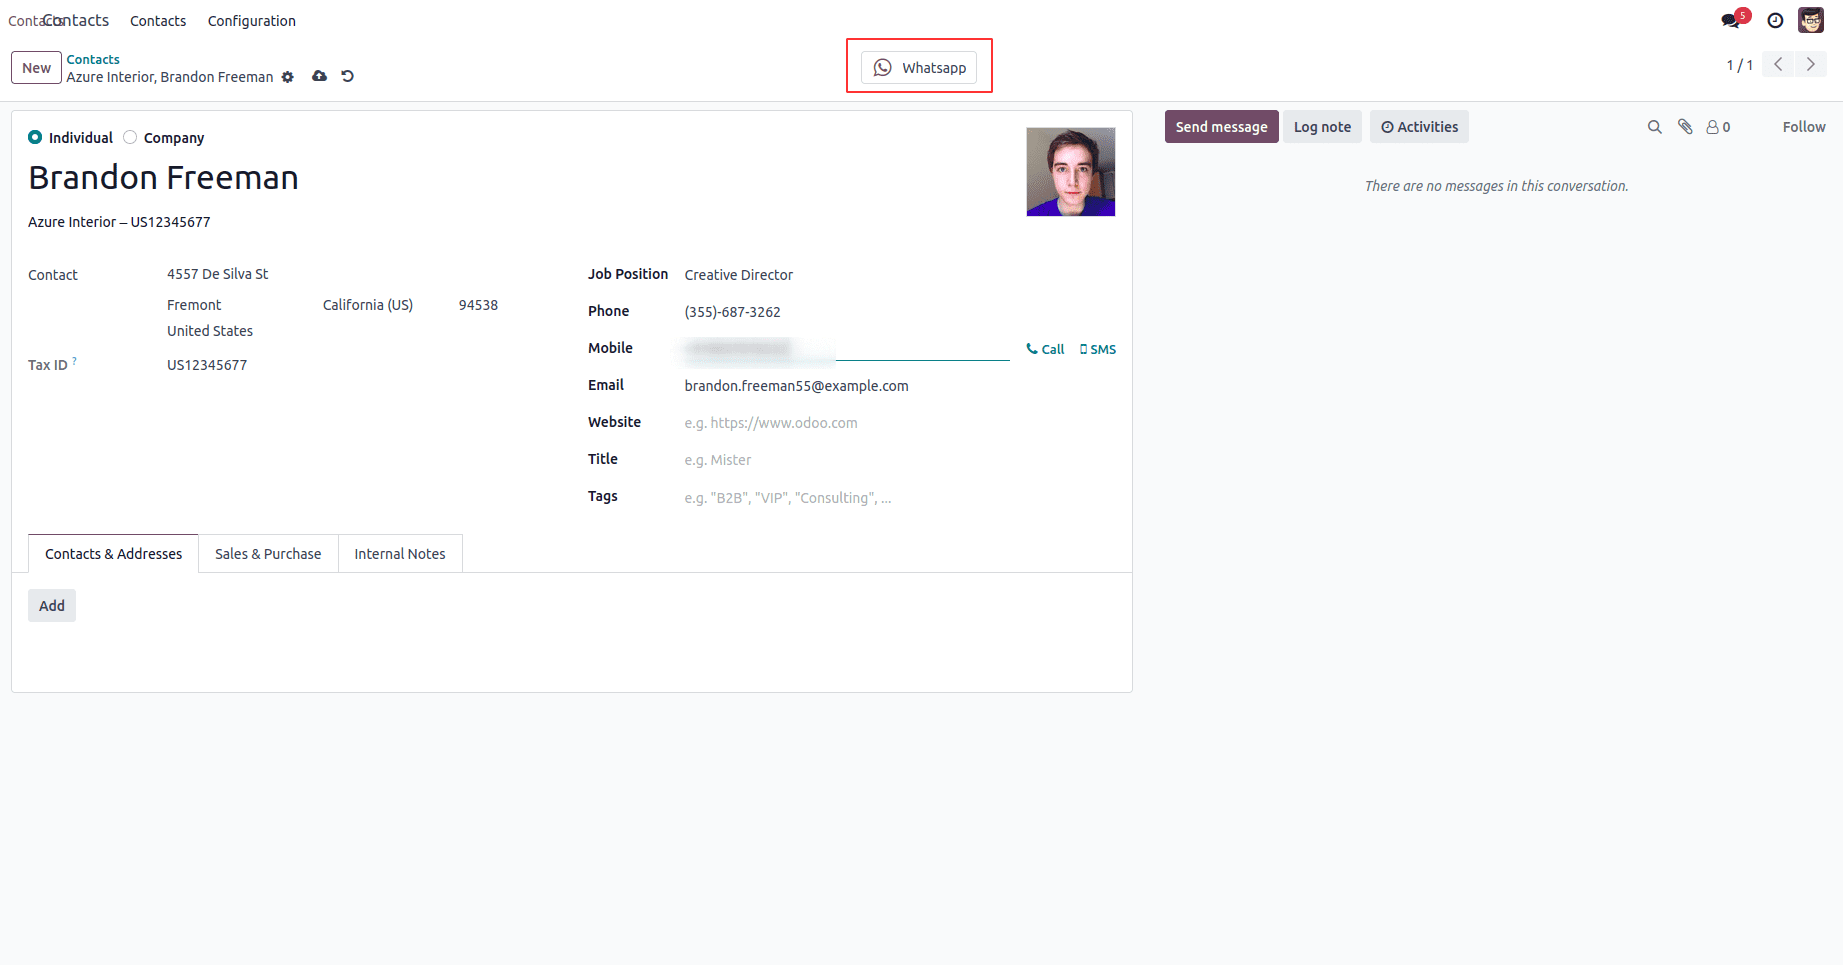Open Brandon Freeman's profile picture
This screenshot has height=965, width=1843.
tap(1070, 171)
